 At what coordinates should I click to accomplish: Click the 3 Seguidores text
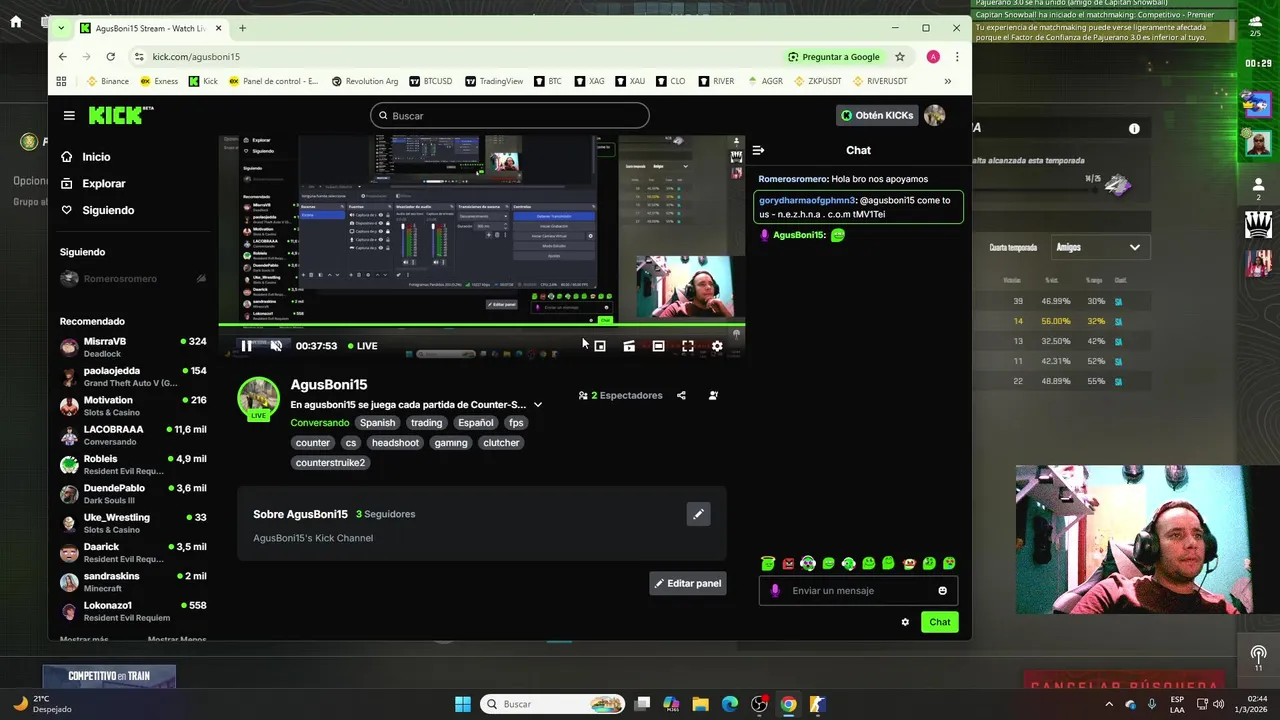click(385, 514)
